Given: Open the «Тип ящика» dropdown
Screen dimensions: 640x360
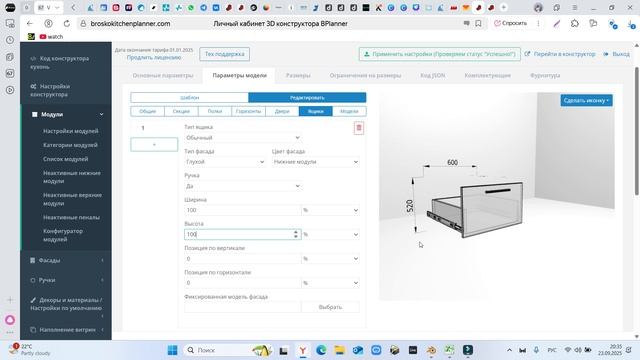Looking at the screenshot, I should click(x=243, y=138).
